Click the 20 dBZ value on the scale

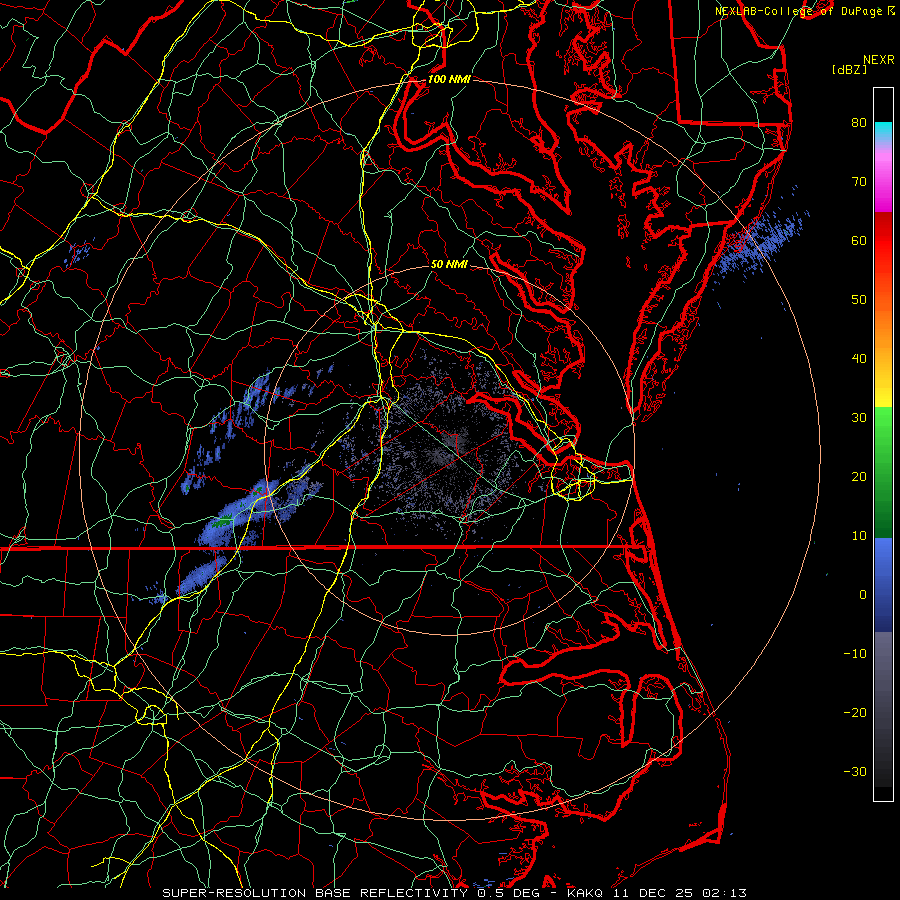pyautogui.click(x=859, y=476)
